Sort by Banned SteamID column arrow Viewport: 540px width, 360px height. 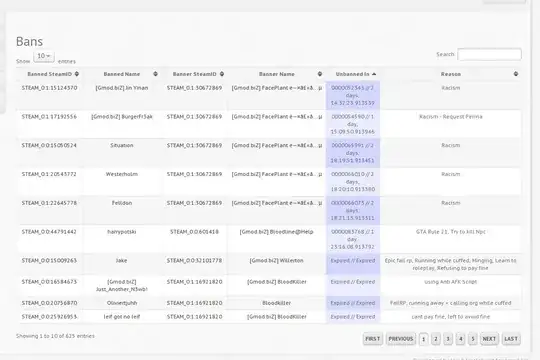77,74
